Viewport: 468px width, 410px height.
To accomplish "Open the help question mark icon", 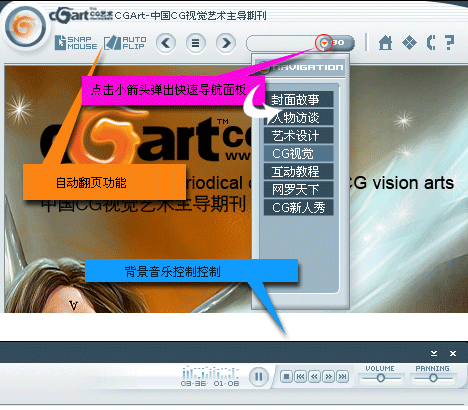I will [449, 43].
